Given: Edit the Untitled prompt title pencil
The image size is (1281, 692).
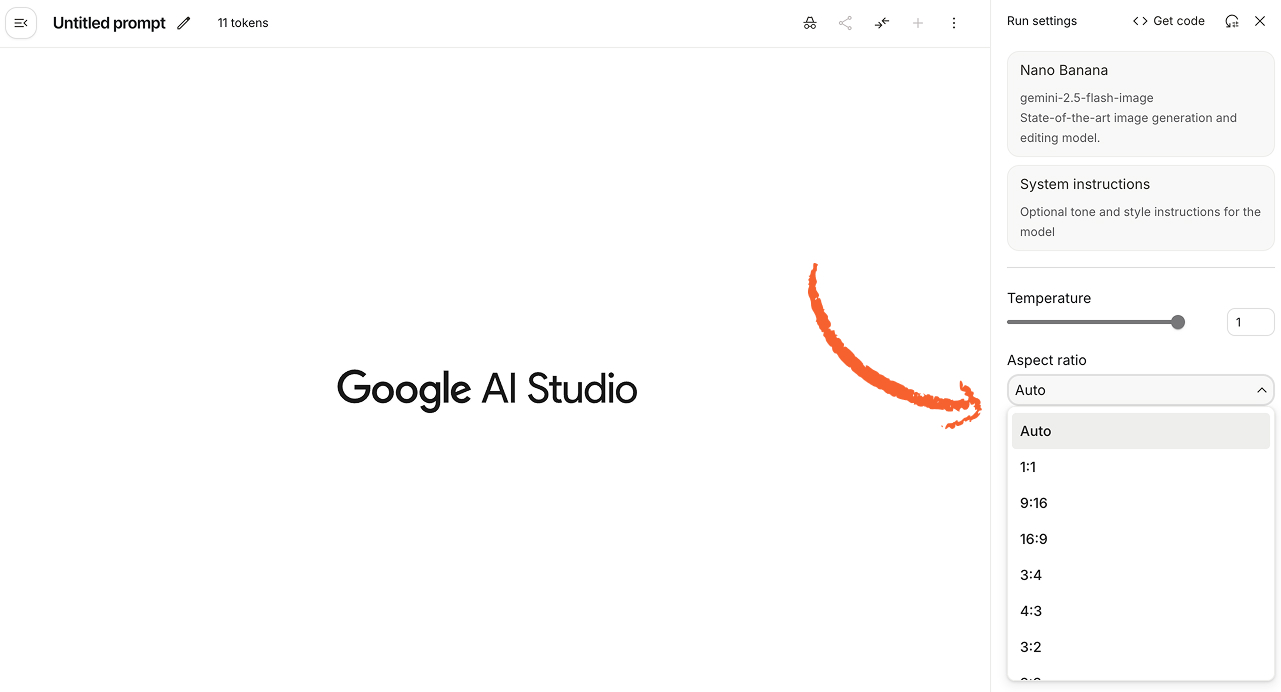Looking at the screenshot, I should [x=183, y=23].
